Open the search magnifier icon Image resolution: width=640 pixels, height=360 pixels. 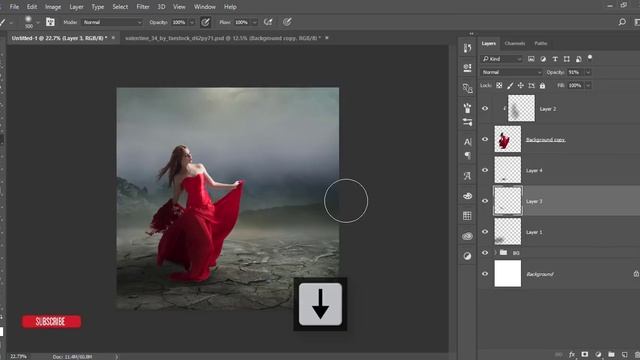[622, 22]
